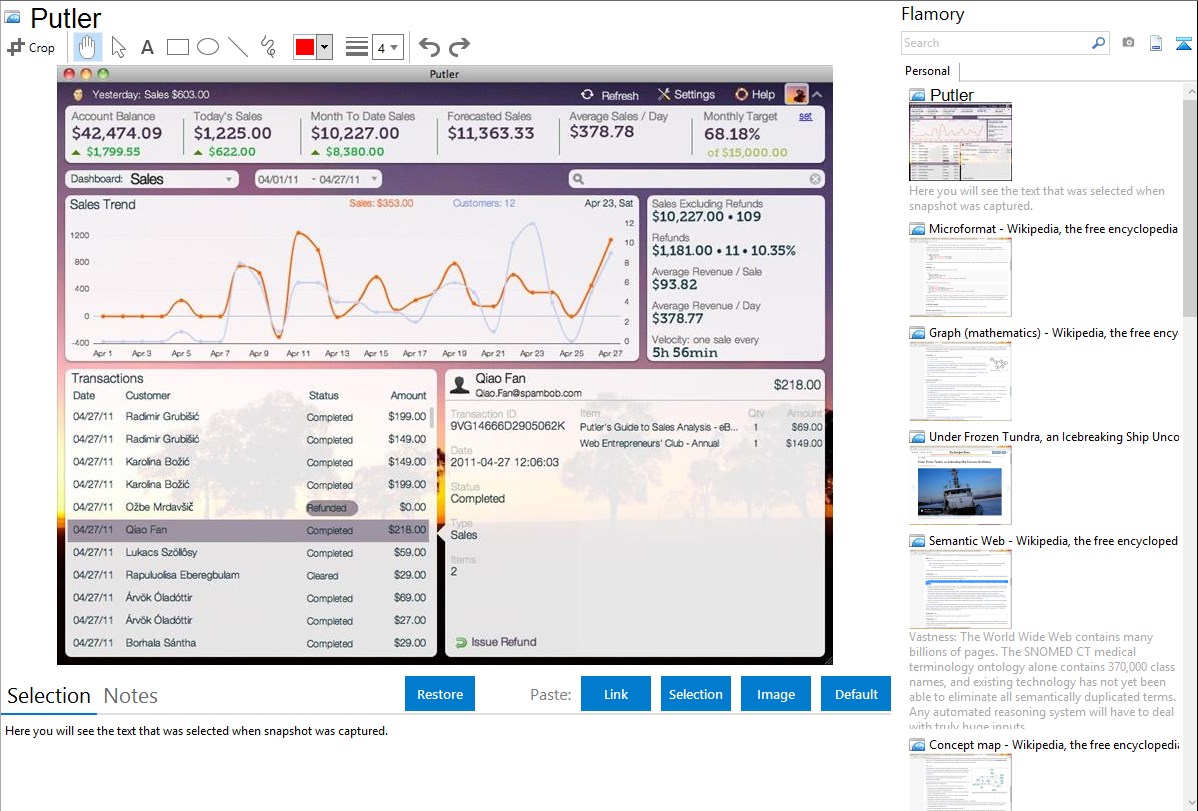The image size is (1198, 811).
Task: Click the Qiao.Fan@spambob.com email address
Action: coord(528,393)
